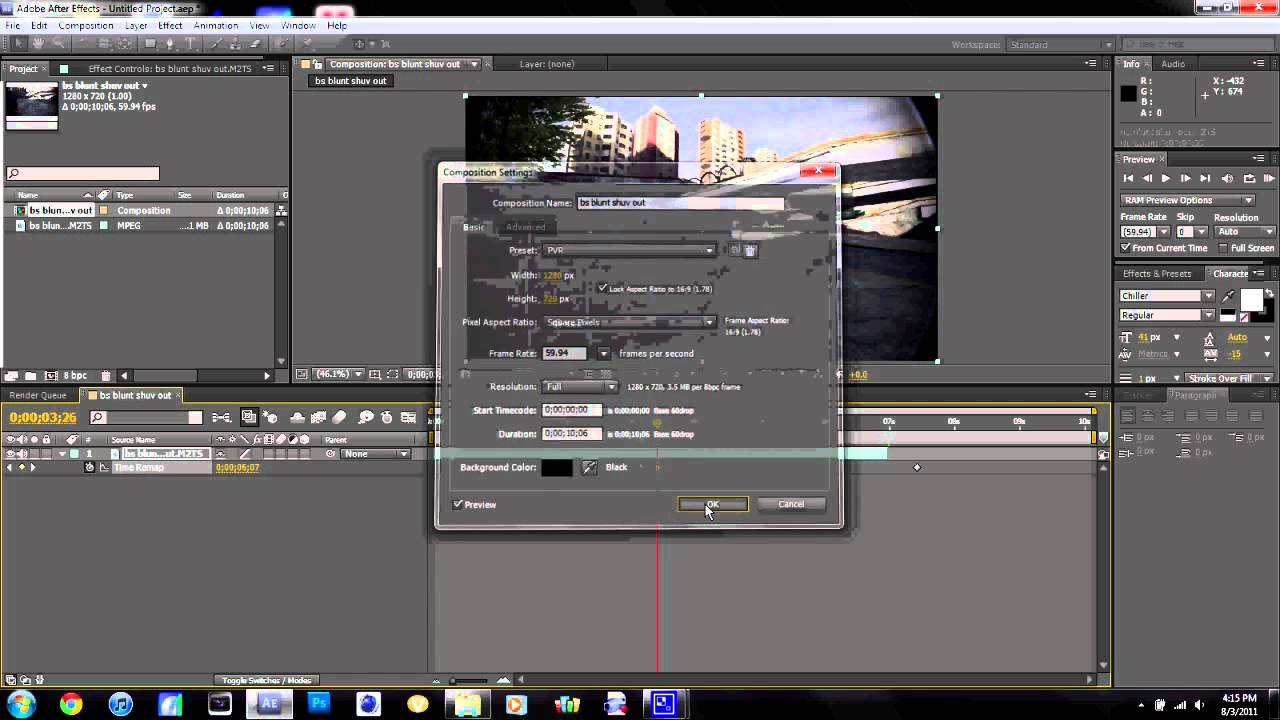Toggle Lock Aspect Ratio to 16:9 checkbox
The width and height of the screenshot is (1280, 720).
[x=603, y=288]
